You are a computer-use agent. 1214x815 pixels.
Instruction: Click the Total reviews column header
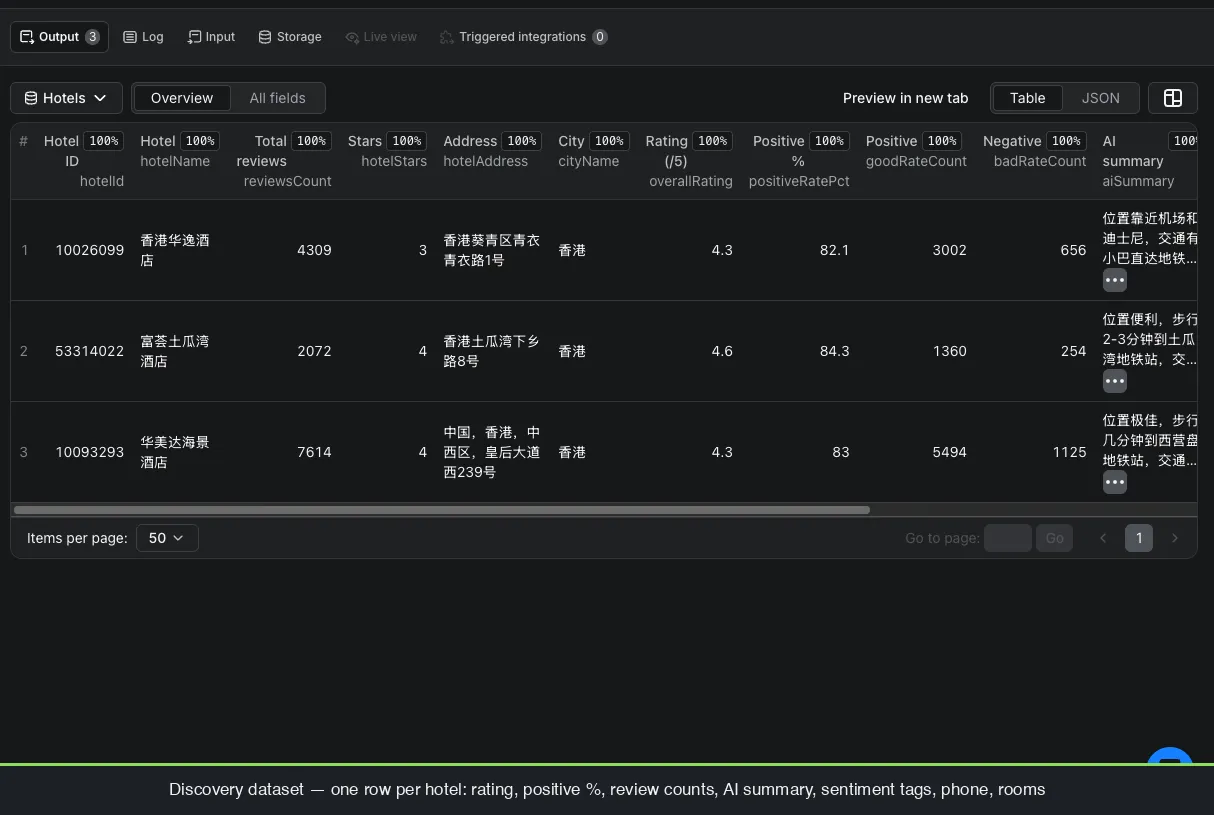283,161
